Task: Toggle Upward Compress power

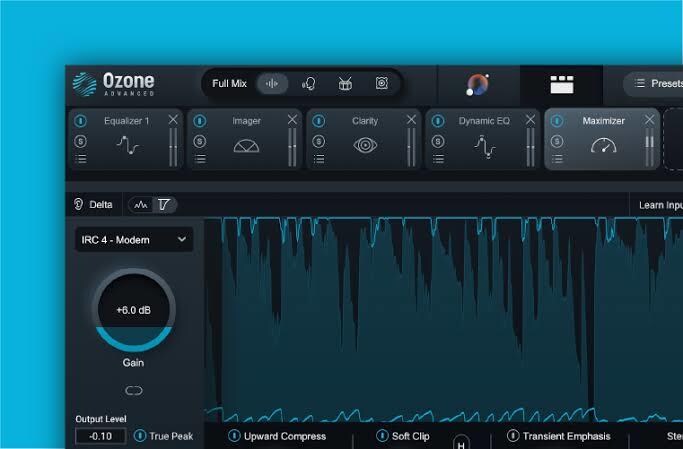Action: click(x=234, y=435)
